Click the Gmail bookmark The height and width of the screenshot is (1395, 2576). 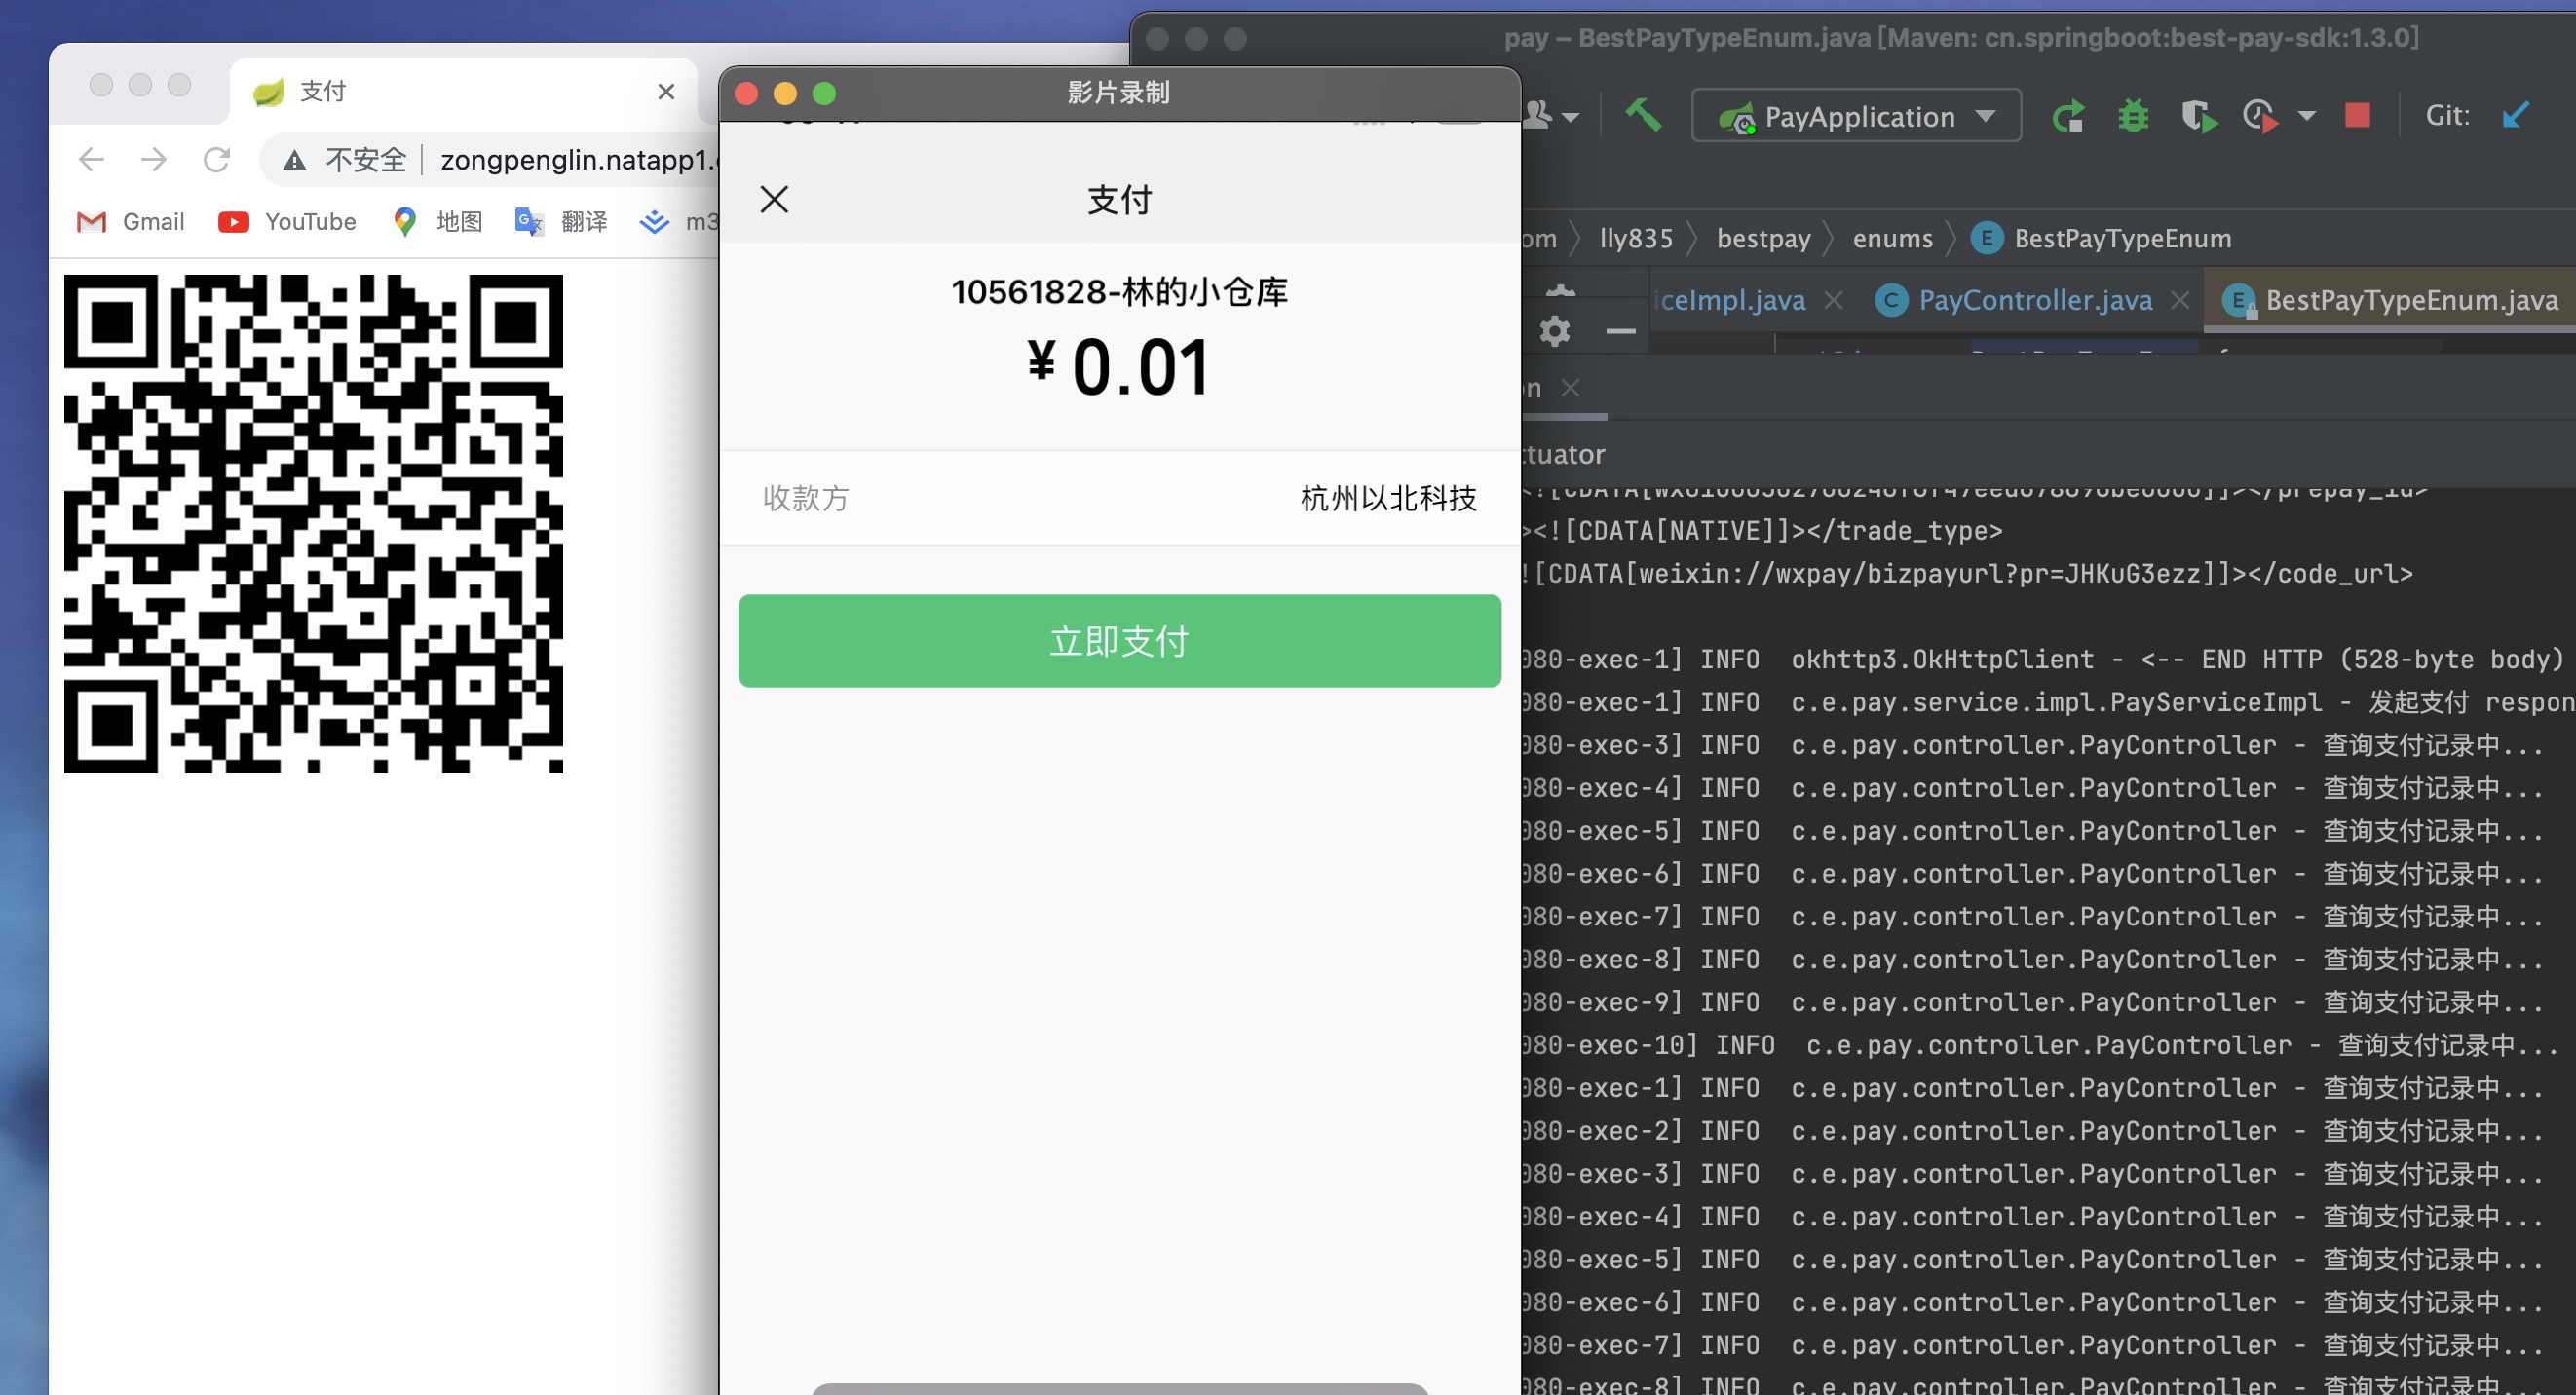click(131, 221)
